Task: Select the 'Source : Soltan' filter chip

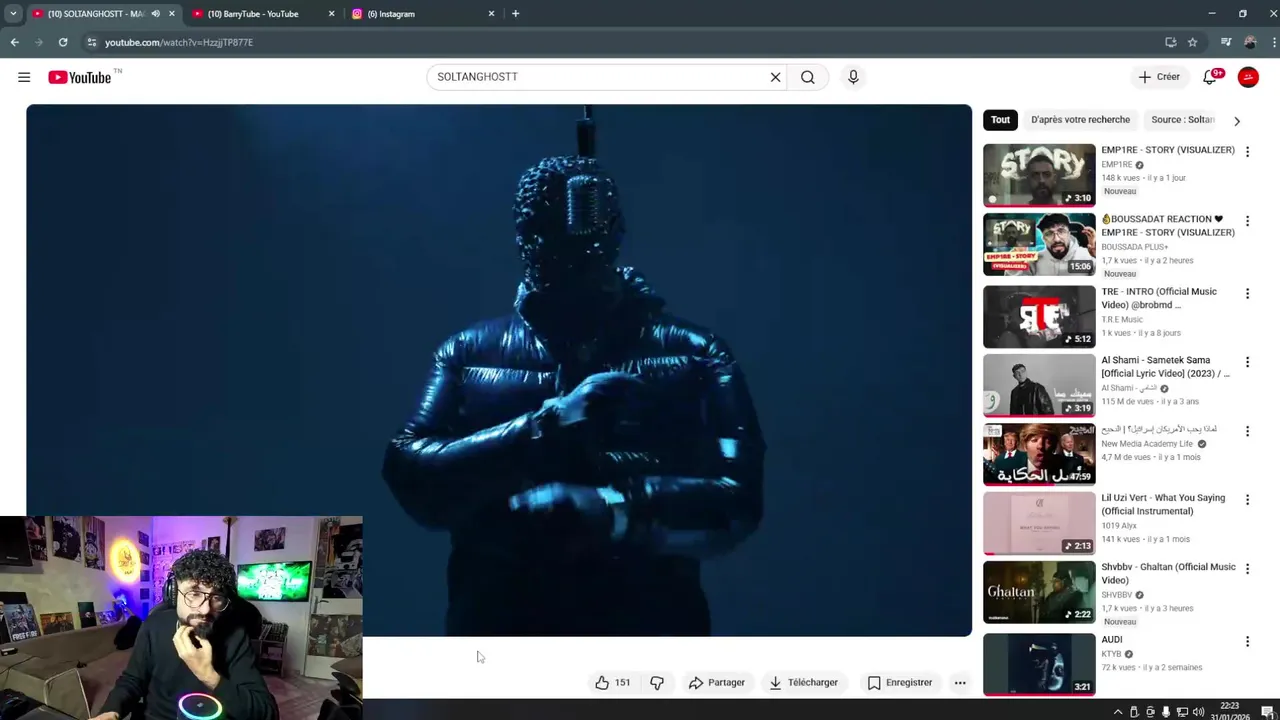Action: [x=1183, y=120]
